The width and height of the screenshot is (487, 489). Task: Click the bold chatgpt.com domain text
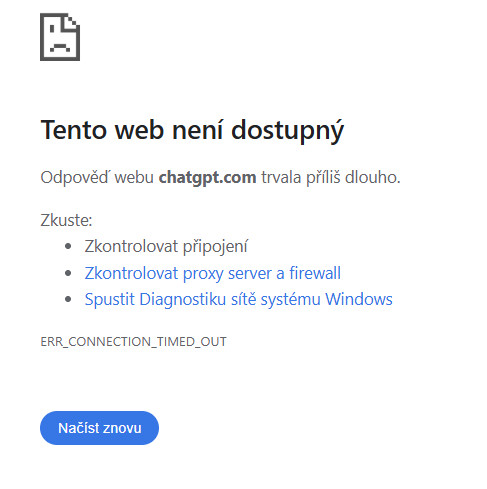[x=207, y=177]
